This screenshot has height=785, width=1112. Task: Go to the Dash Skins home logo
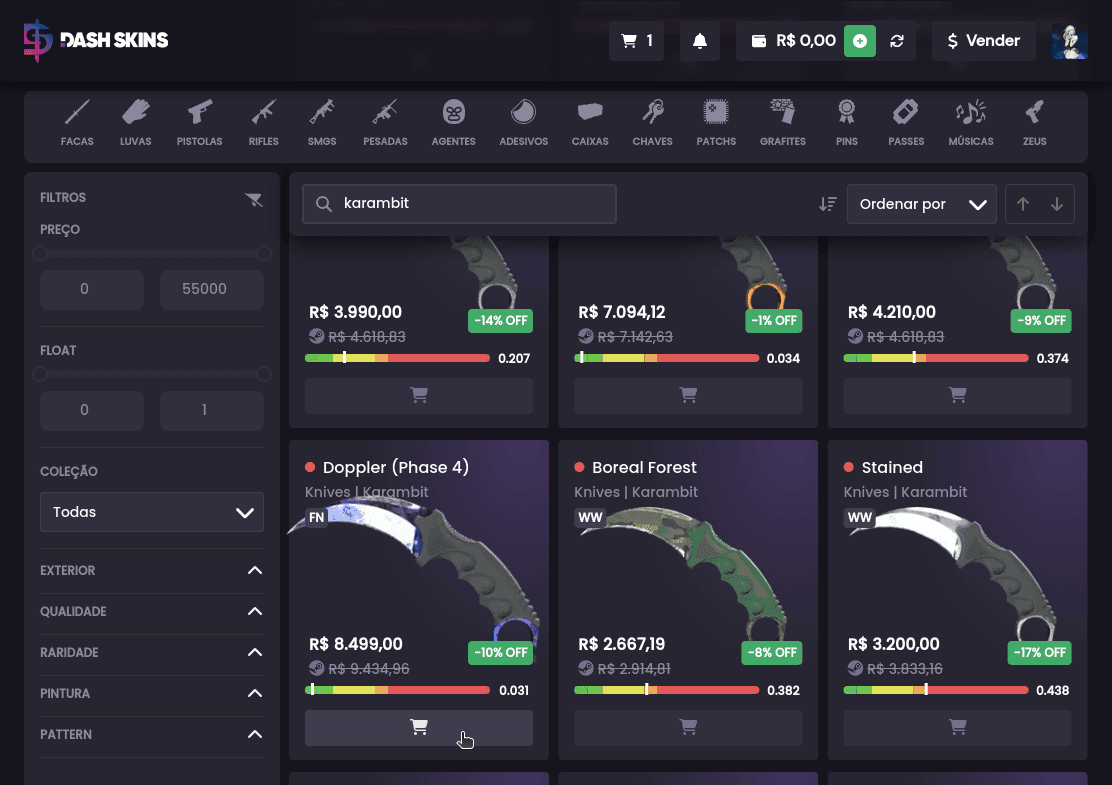tap(96, 40)
